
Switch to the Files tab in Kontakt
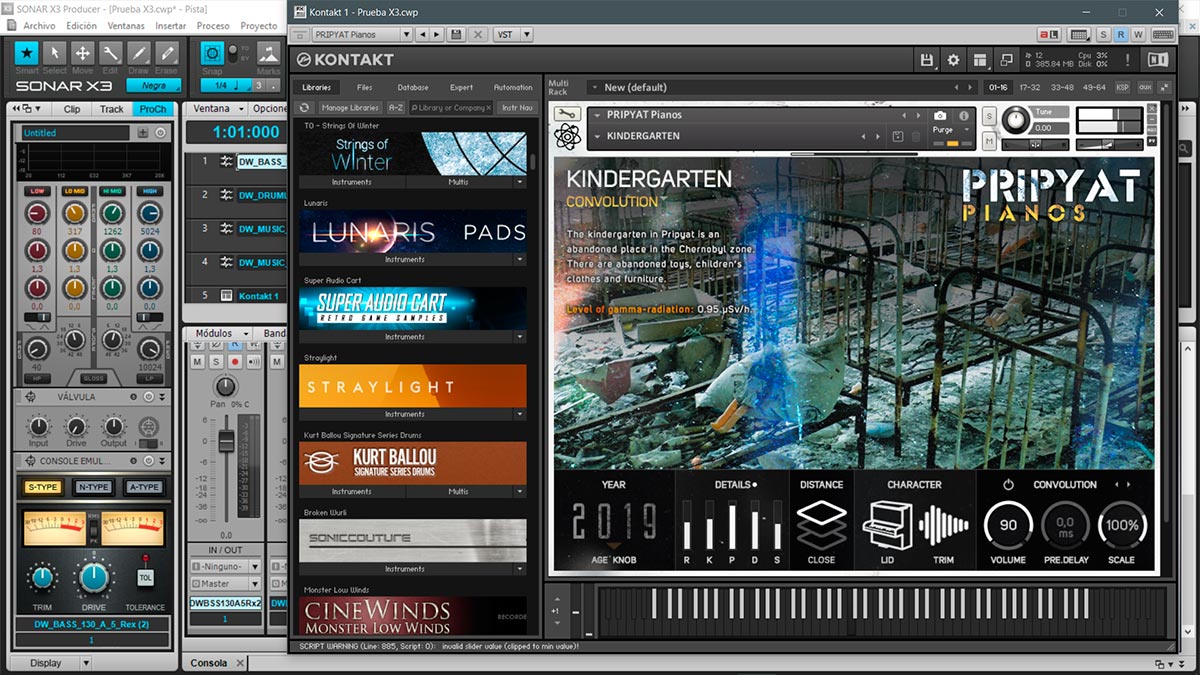pyautogui.click(x=364, y=88)
